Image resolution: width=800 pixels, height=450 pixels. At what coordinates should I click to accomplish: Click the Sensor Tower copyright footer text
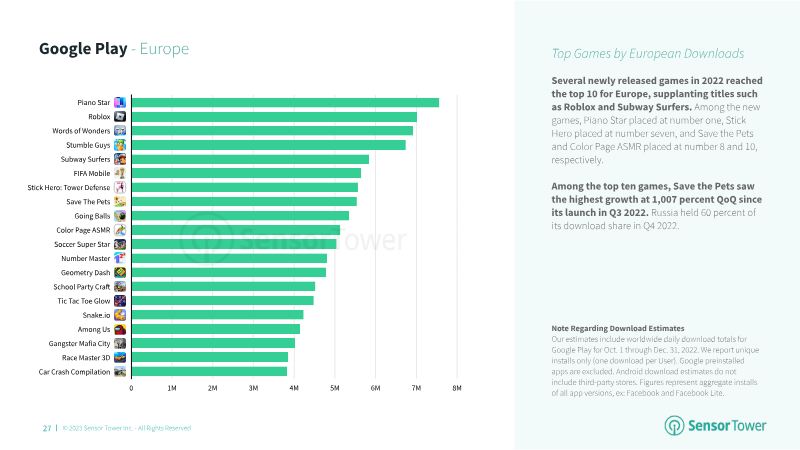(127, 428)
